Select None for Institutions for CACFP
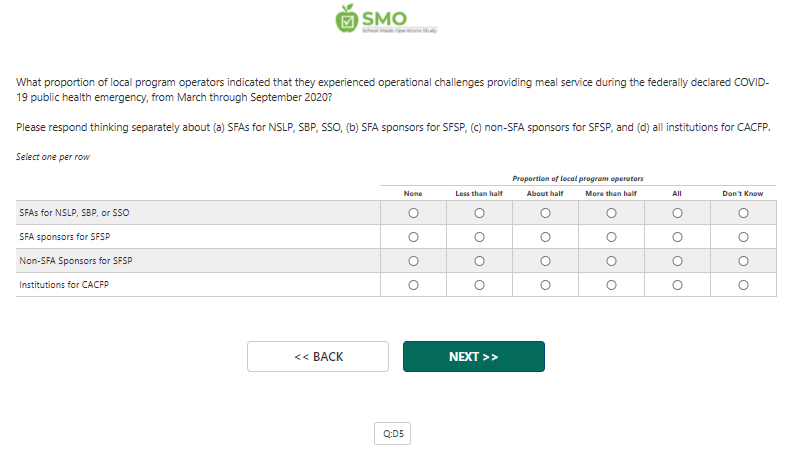792x457 pixels. click(413, 285)
